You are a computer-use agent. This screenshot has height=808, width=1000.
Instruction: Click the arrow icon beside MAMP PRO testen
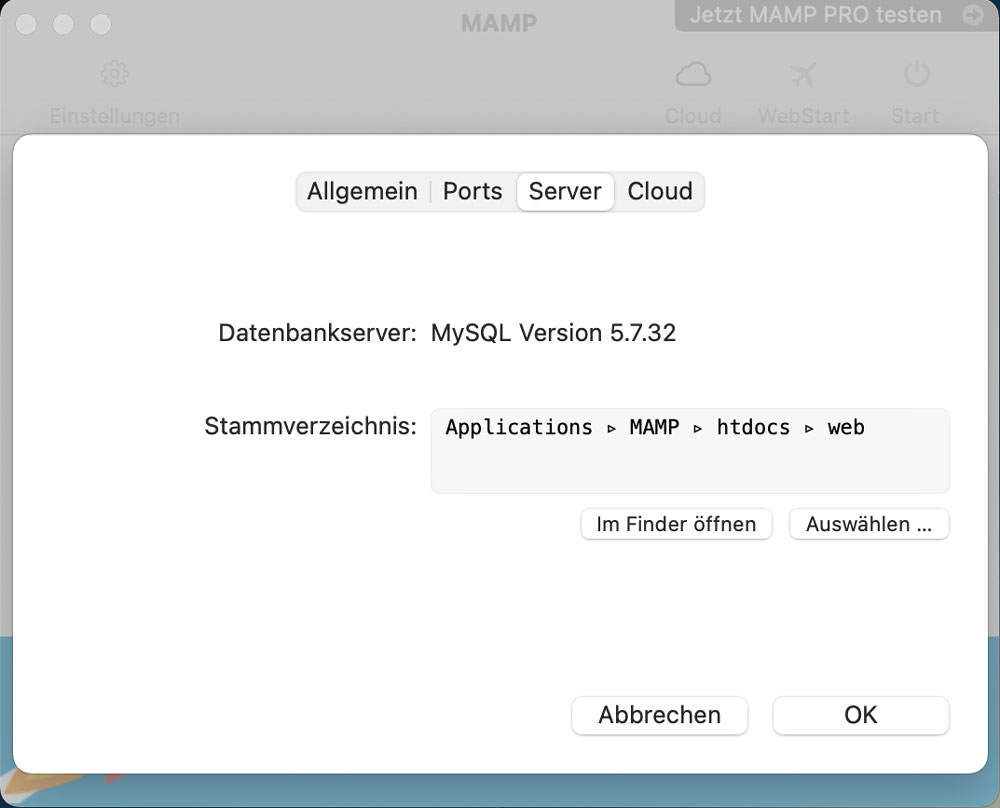point(973,15)
